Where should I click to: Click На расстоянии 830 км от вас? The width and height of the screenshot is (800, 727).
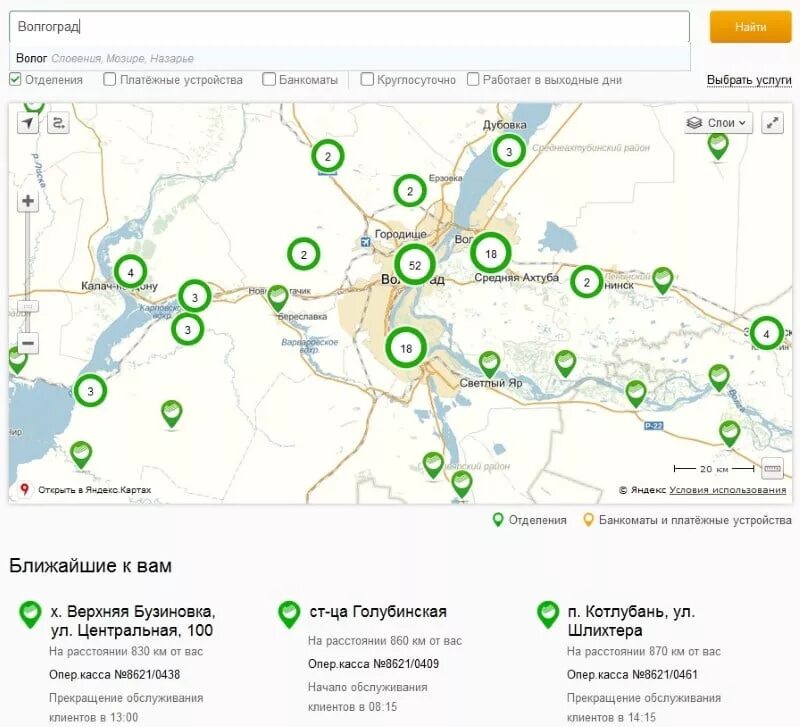coord(126,651)
